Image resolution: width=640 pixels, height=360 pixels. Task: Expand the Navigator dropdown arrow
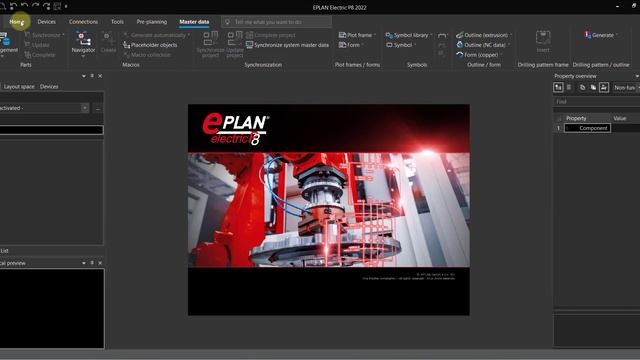click(x=83, y=56)
